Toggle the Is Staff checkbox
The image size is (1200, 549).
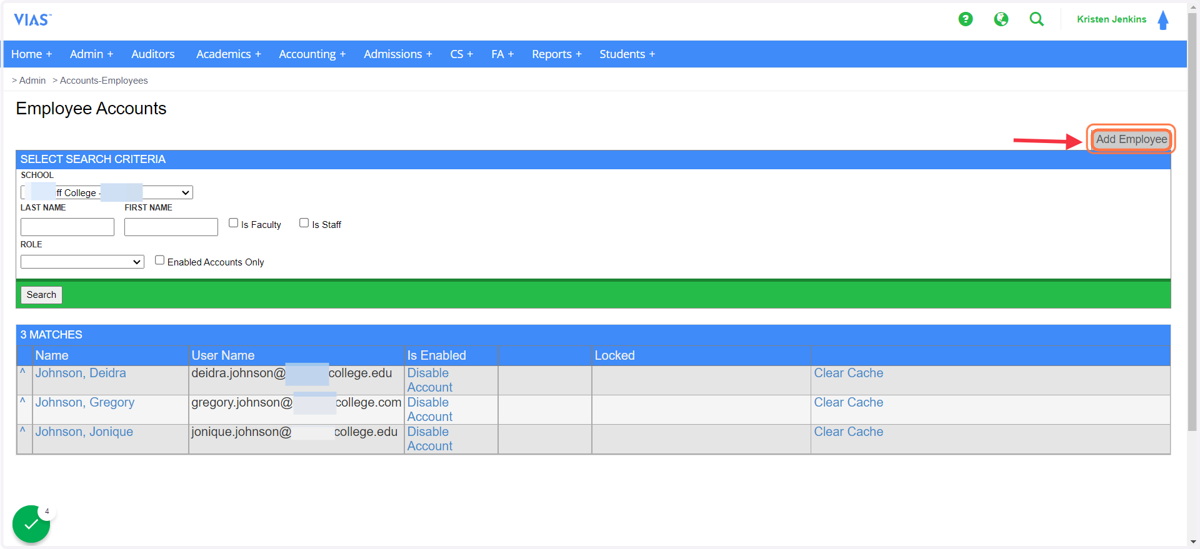point(304,223)
